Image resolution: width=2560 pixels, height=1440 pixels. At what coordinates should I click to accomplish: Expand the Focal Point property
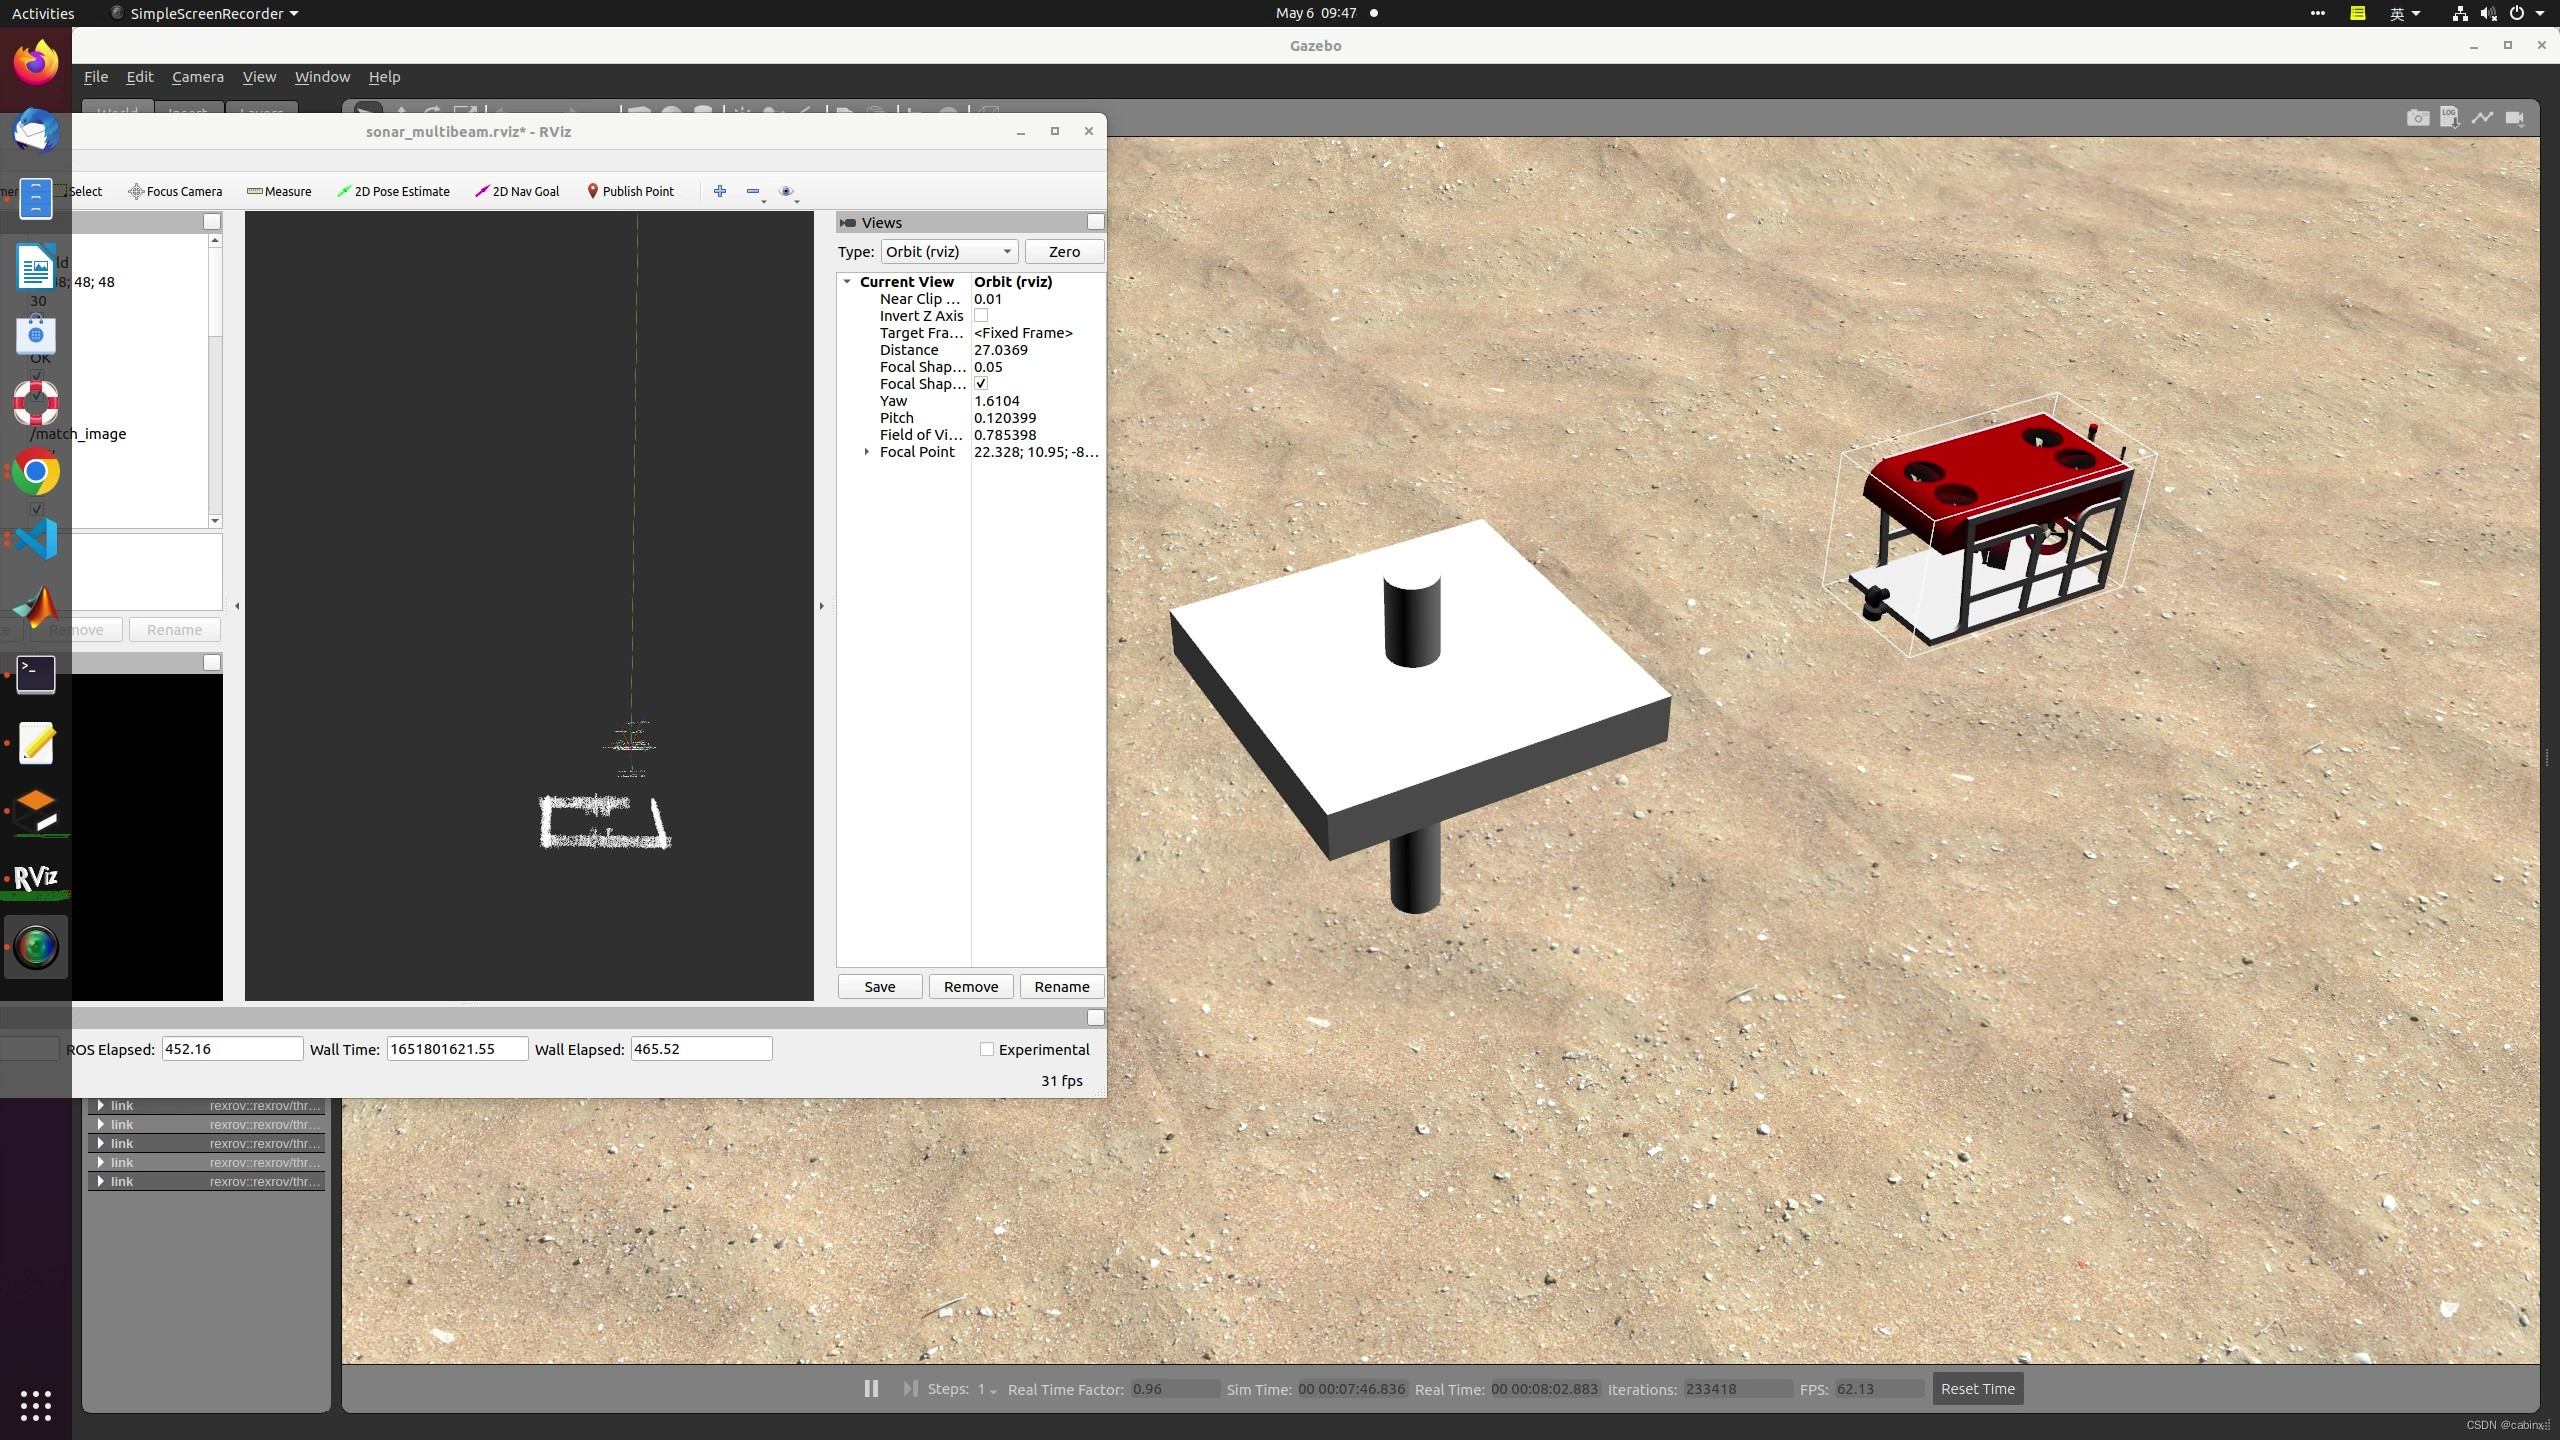coord(867,452)
